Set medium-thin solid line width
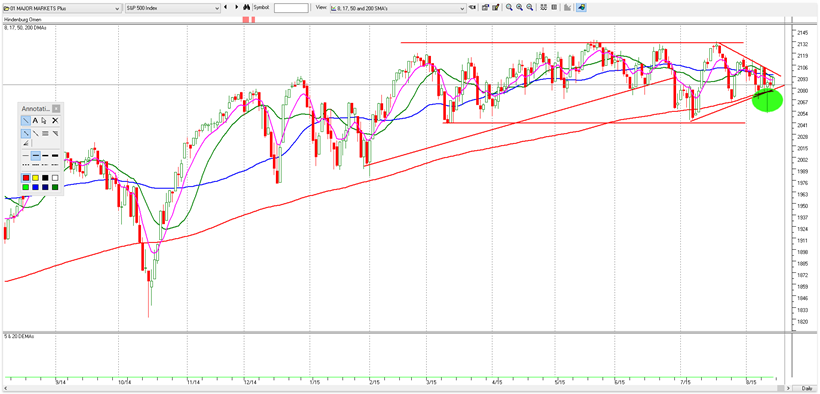This screenshot has height=394, width=820. [36, 155]
